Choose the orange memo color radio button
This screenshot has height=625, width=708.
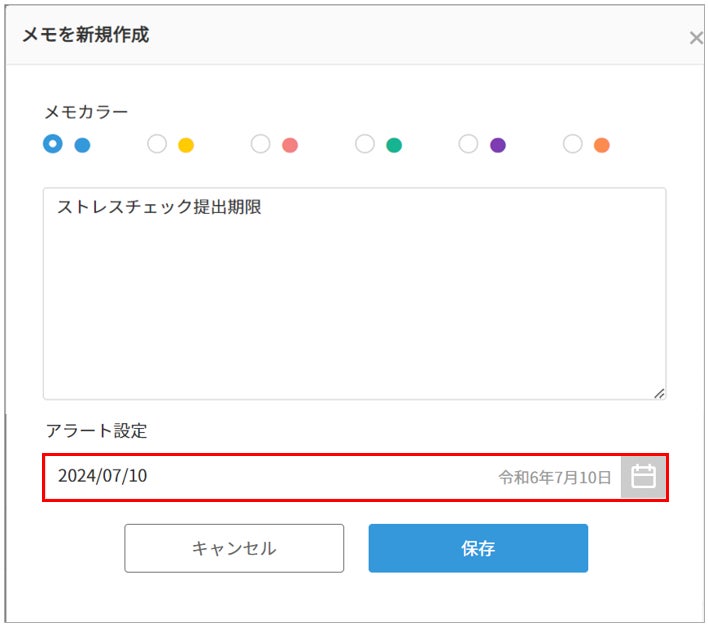[x=572, y=144]
